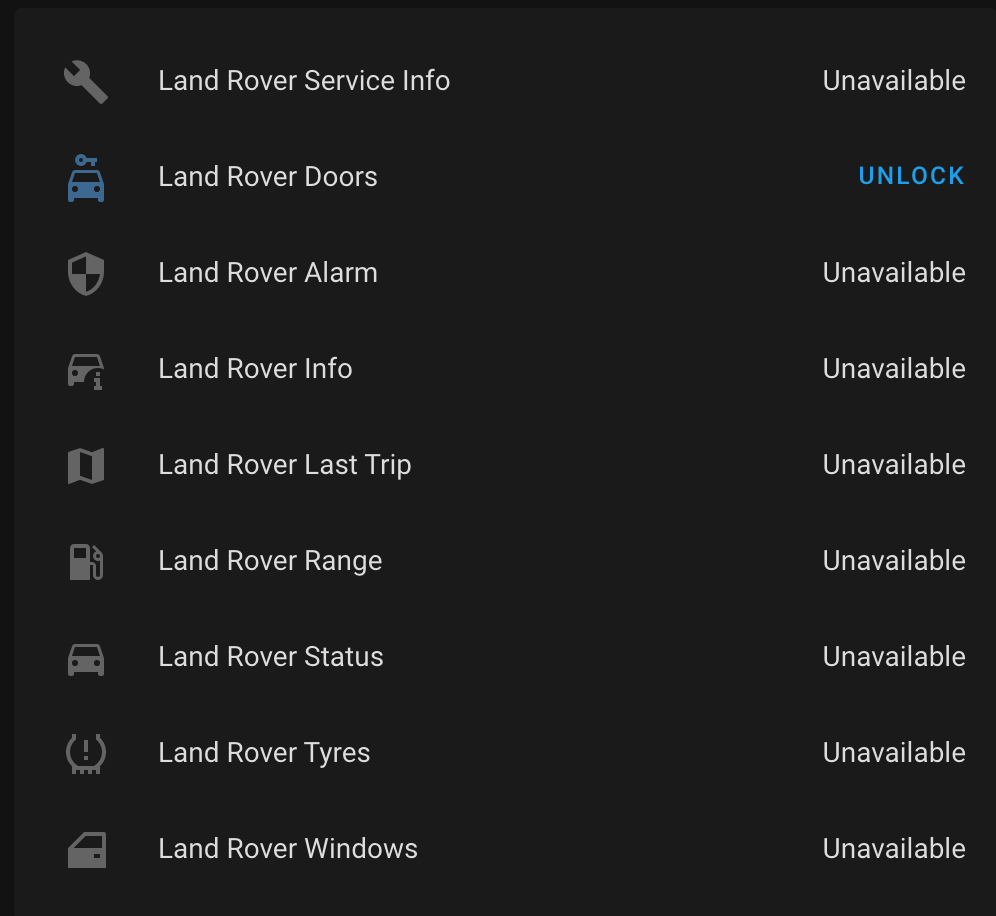Viewport: 996px width, 916px height.
Task: Open the Land Rover Windows entity
Action: (288, 848)
